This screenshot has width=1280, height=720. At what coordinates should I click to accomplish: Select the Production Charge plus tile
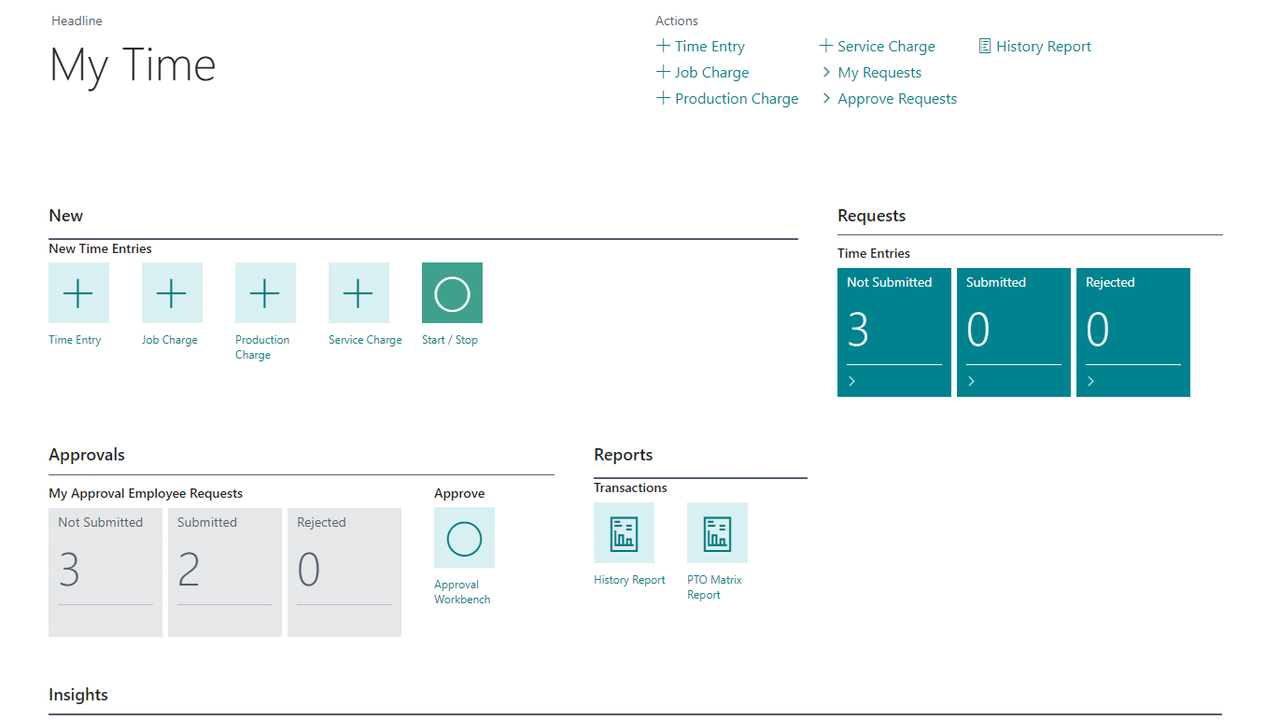click(x=265, y=293)
